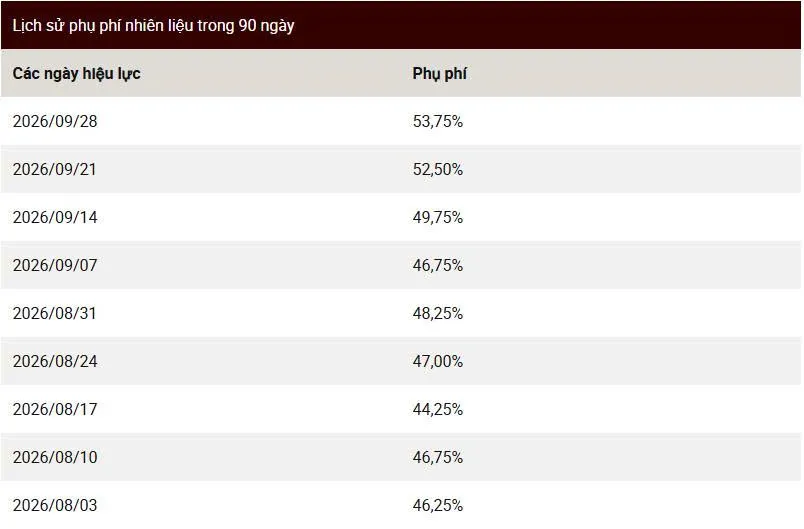Select the date 2026/08/24

55,361
